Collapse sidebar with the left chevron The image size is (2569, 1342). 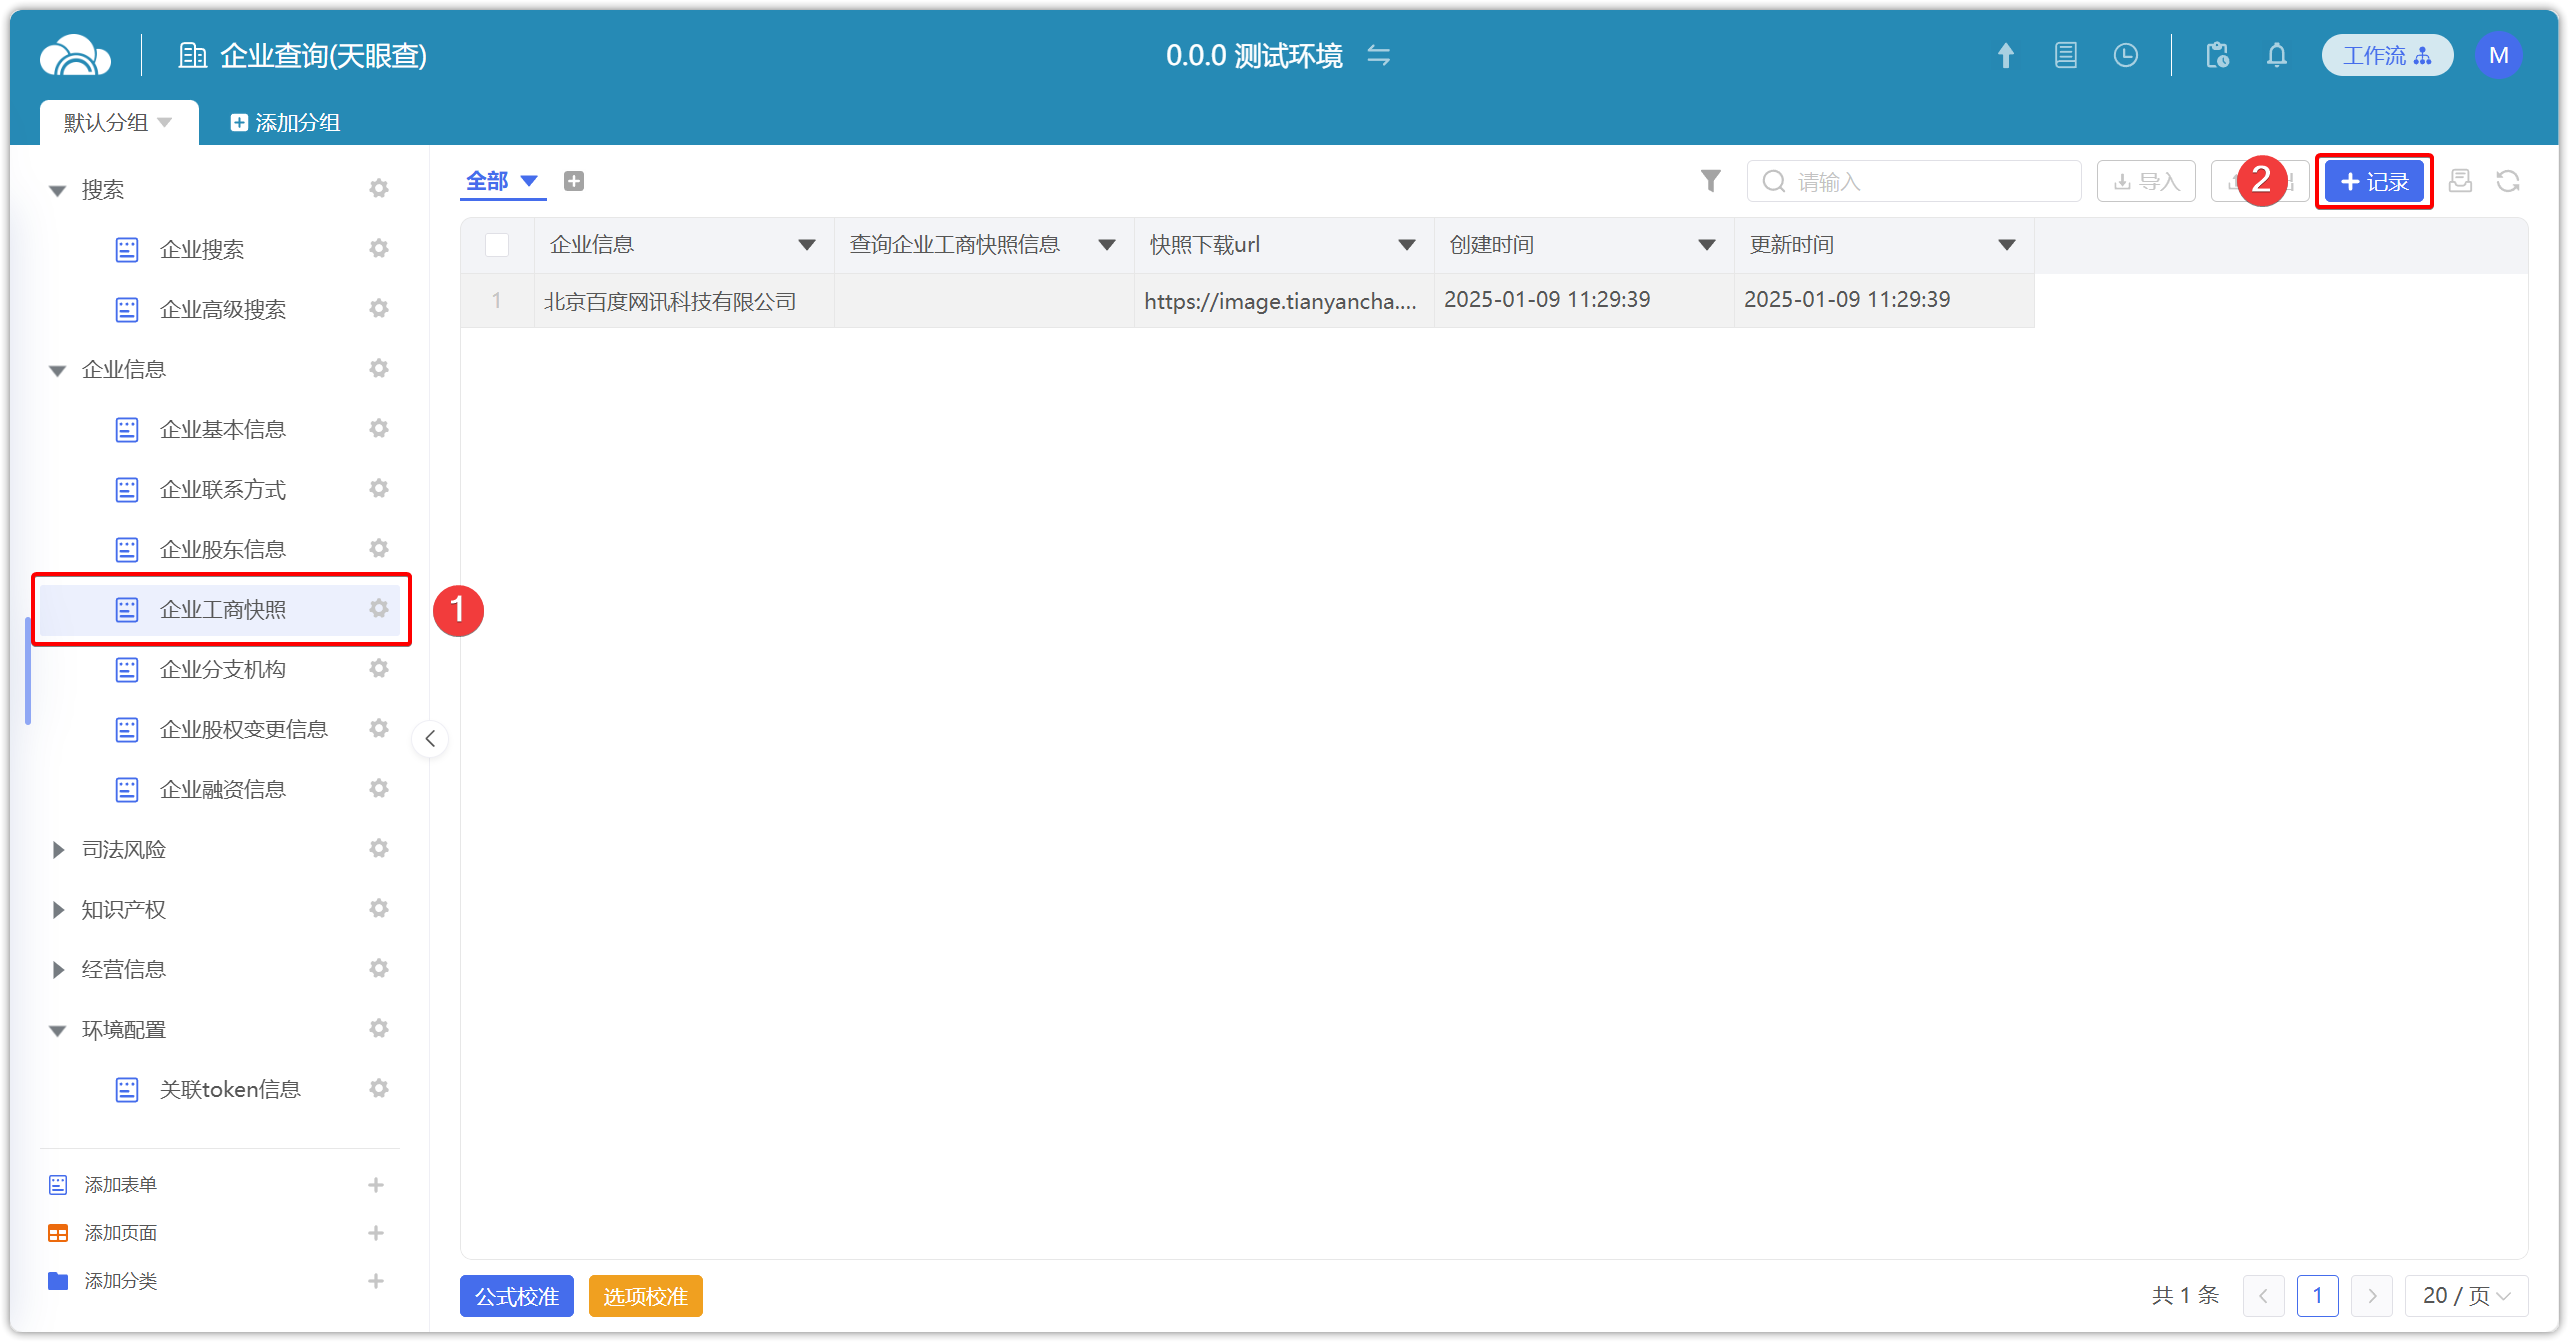coord(430,739)
